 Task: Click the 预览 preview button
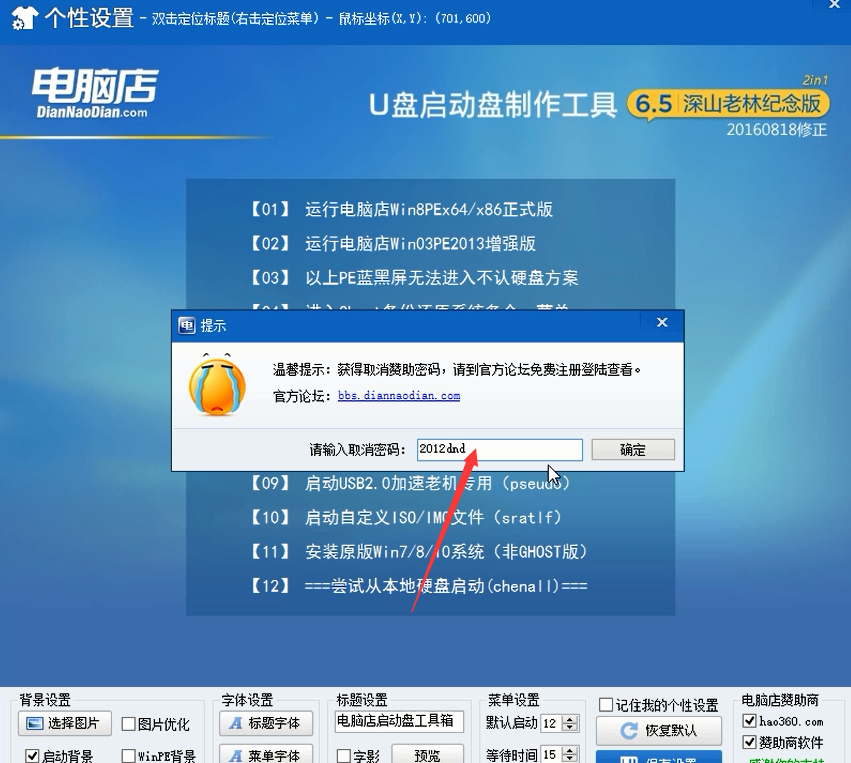pyautogui.click(x=427, y=754)
